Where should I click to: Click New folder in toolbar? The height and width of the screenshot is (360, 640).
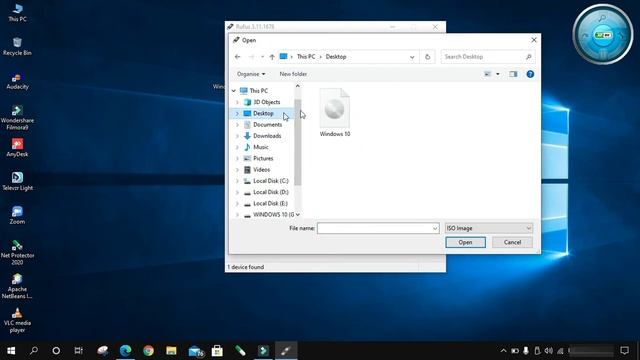click(x=293, y=74)
